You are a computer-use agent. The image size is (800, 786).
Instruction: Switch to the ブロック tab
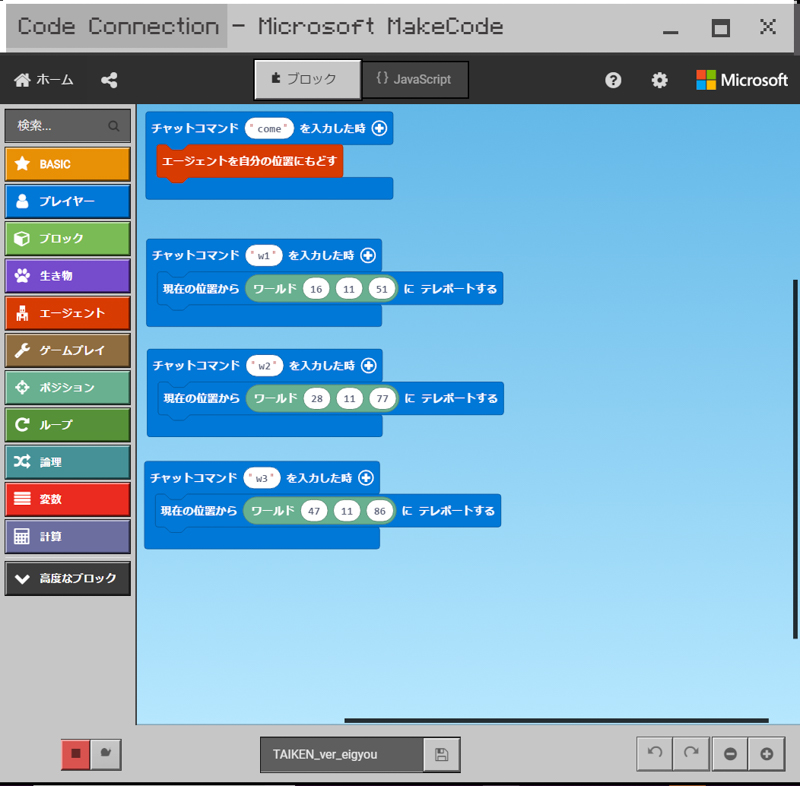click(x=308, y=79)
